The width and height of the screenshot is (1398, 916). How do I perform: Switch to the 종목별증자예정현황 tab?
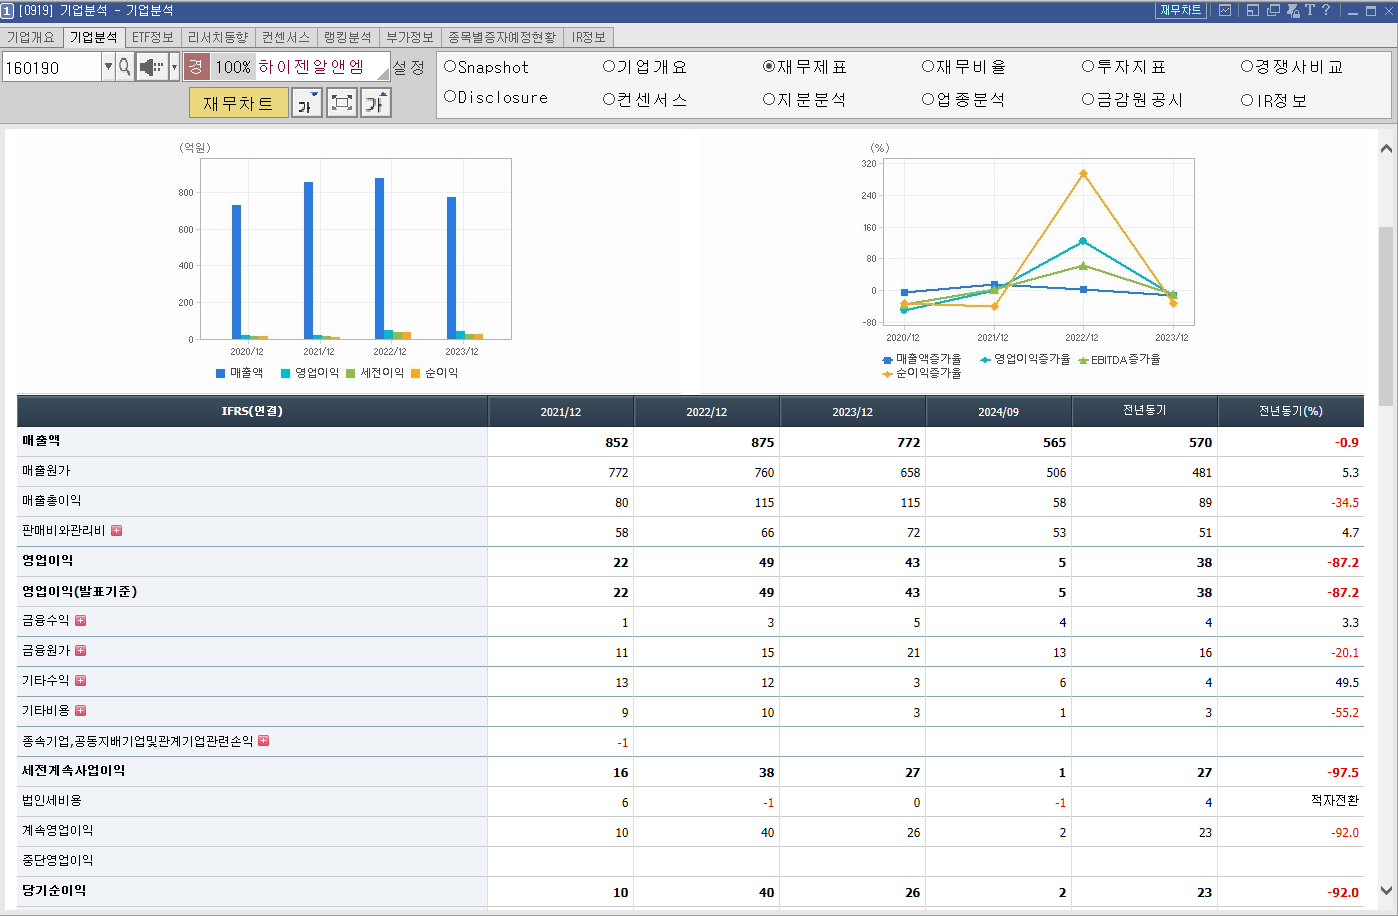[502, 37]
